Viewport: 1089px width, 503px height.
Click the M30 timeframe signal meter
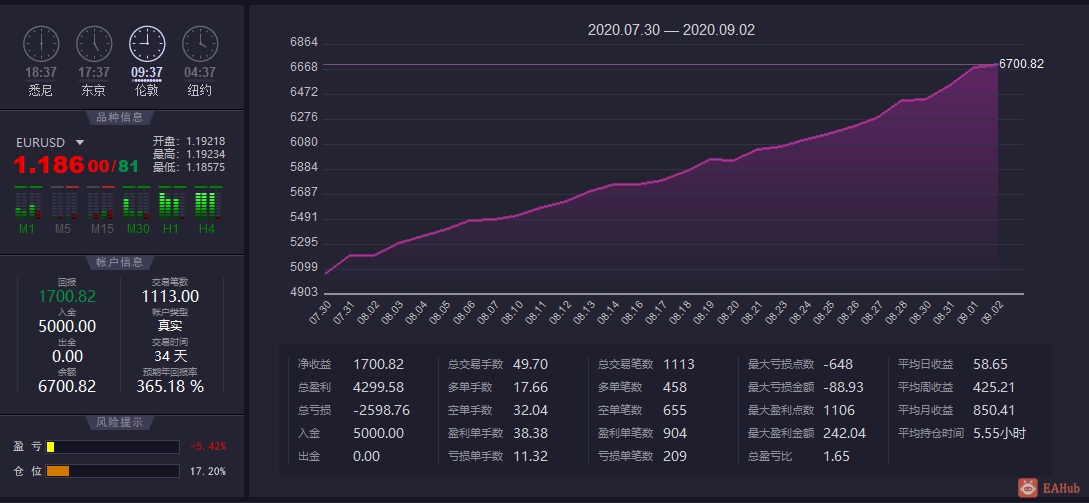(137, 204)
